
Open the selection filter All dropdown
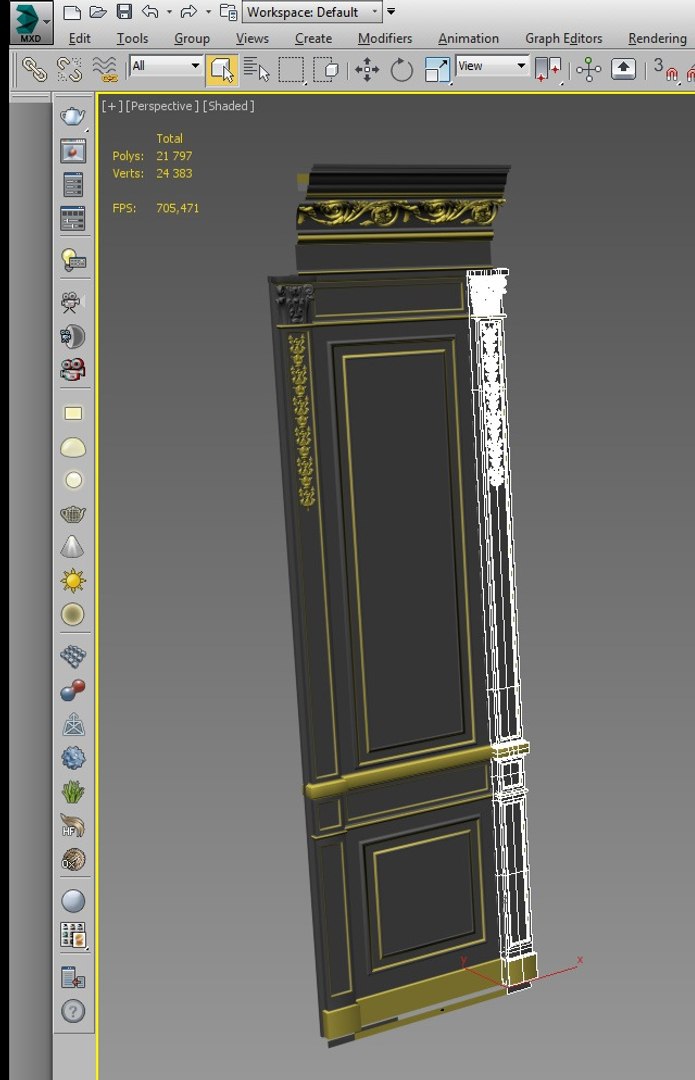(165, 66)
